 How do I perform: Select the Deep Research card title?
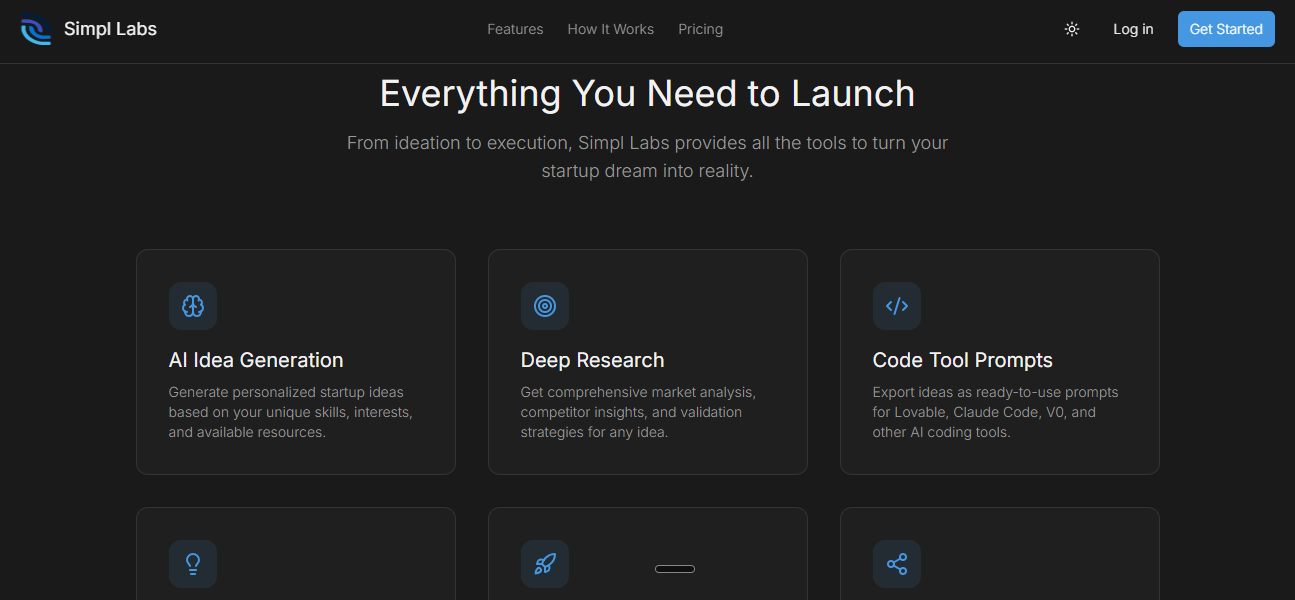[x=592, y=360]
